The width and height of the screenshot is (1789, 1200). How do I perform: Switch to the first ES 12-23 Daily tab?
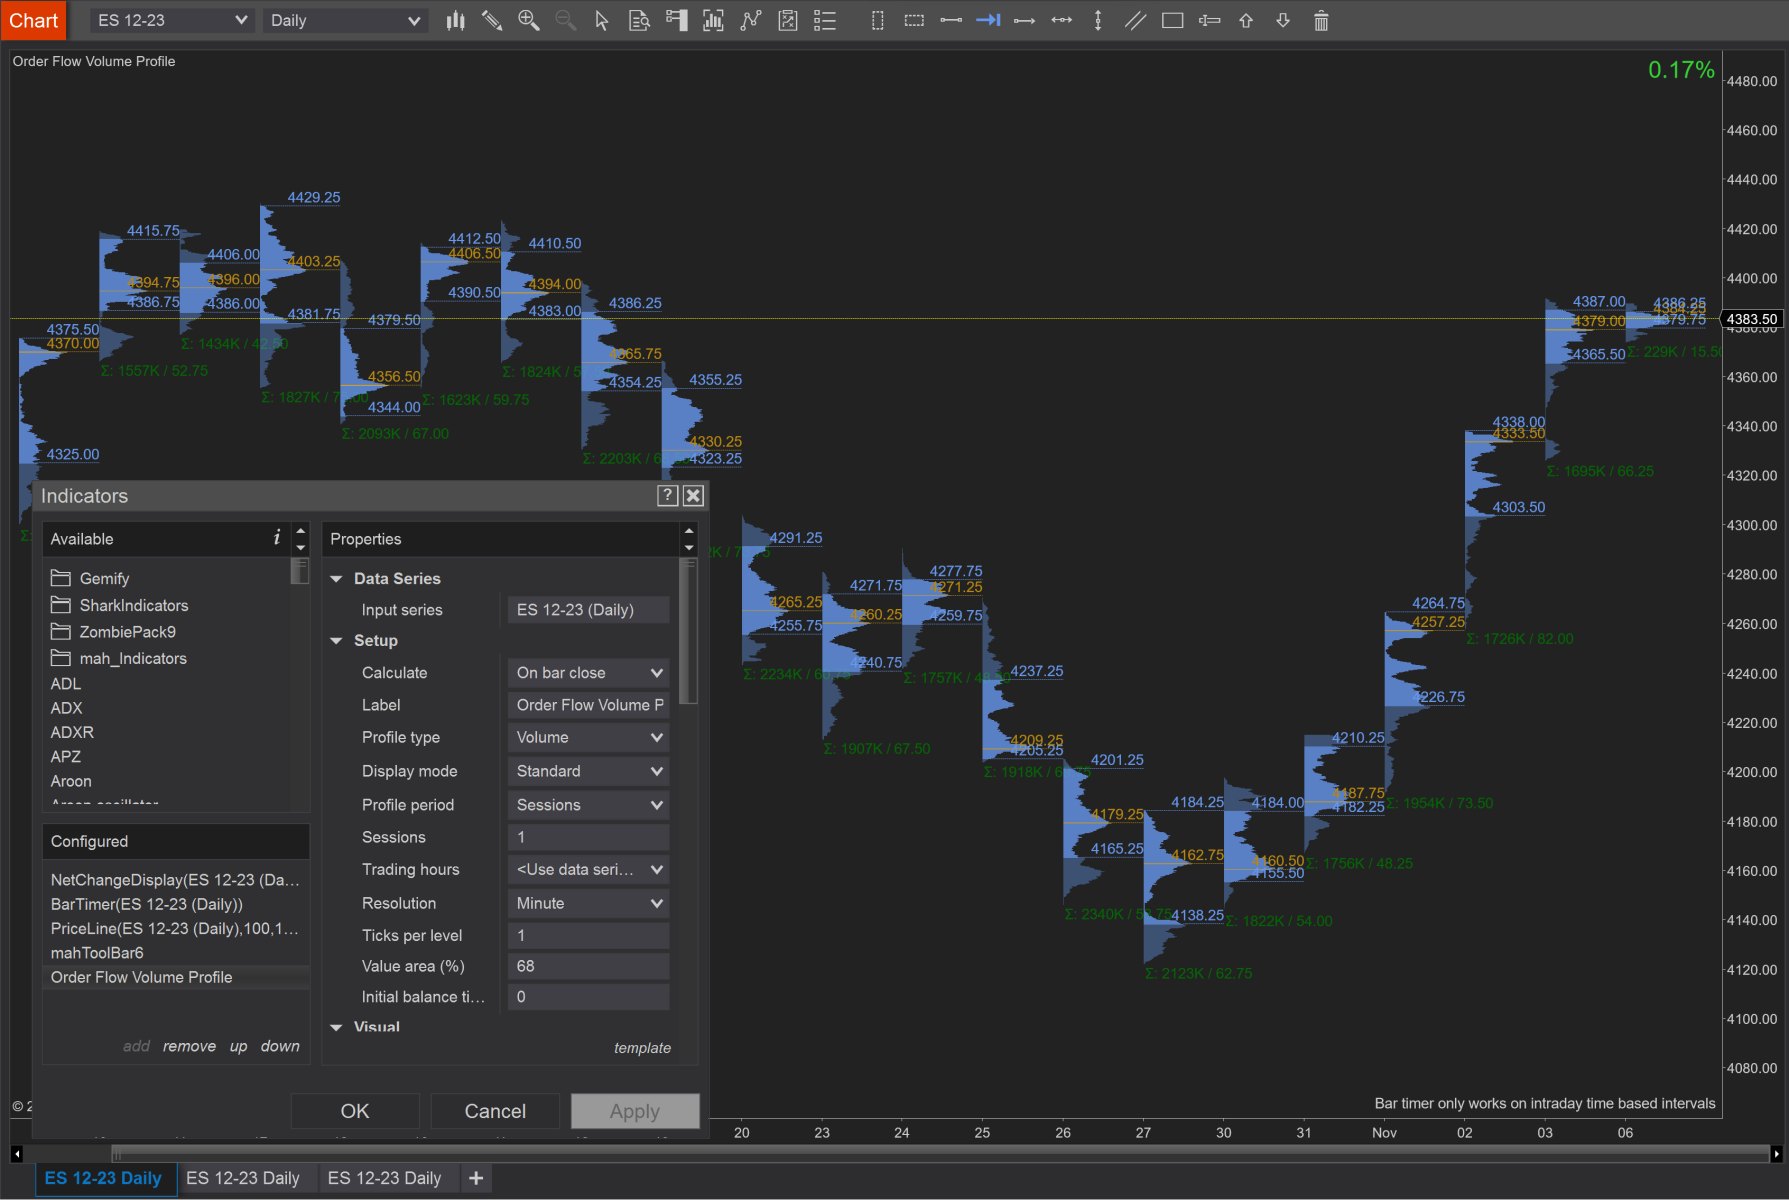click(104, 1178)
